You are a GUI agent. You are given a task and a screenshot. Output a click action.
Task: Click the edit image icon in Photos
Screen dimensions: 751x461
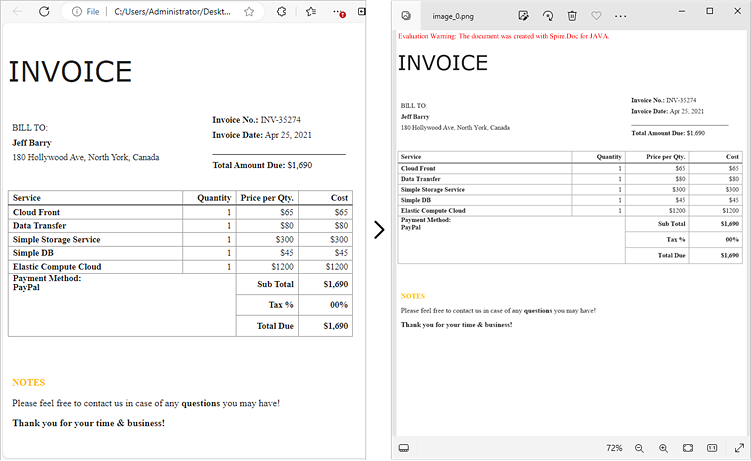pos(523,16)
